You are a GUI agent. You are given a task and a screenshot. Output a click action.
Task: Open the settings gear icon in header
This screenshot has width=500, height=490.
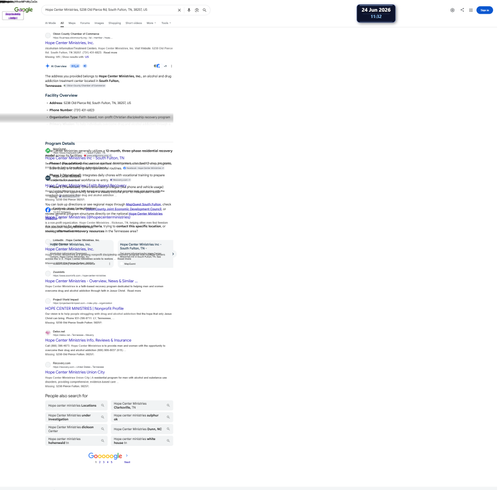pyautogui.click(x=452, y=10)
